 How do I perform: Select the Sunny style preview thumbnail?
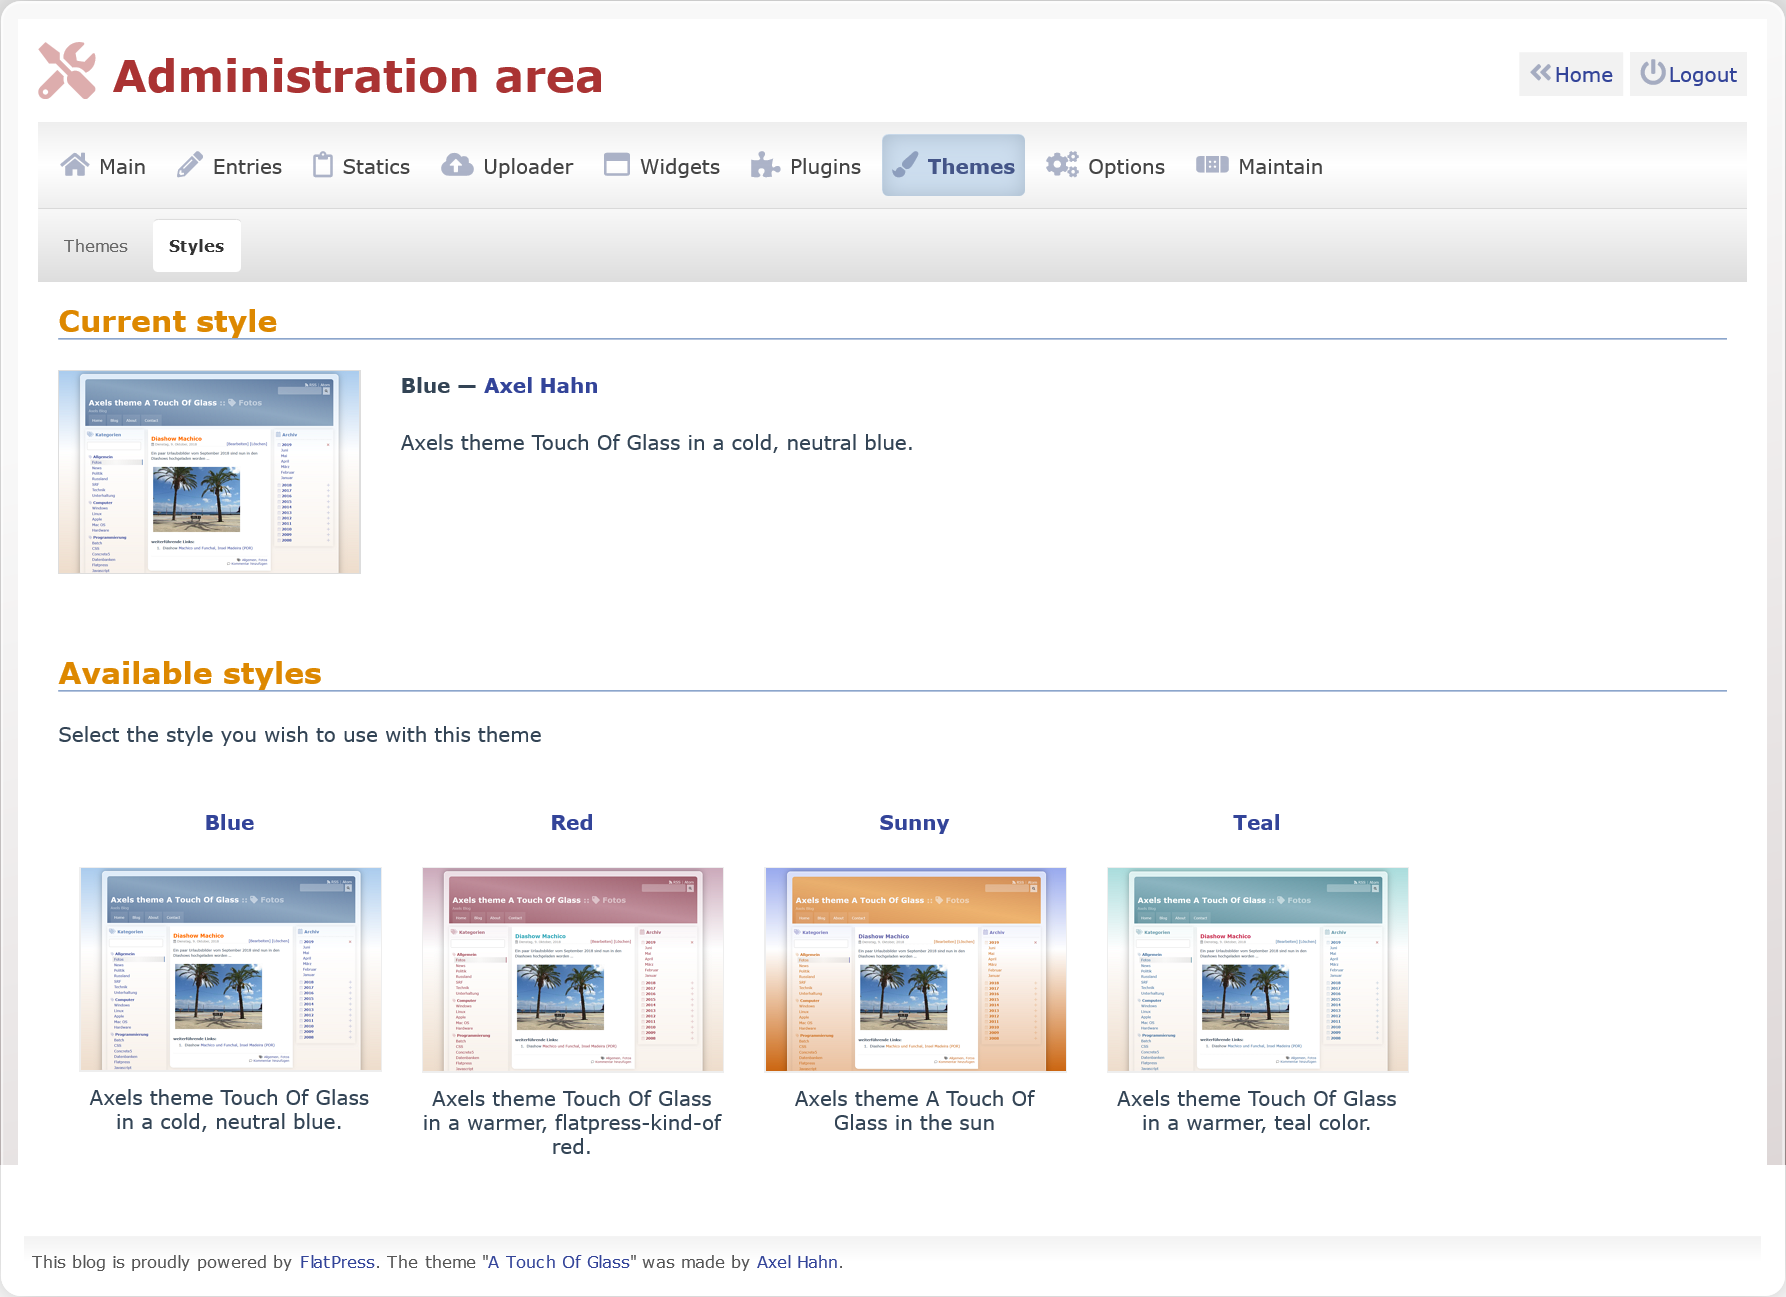[915, 969]
